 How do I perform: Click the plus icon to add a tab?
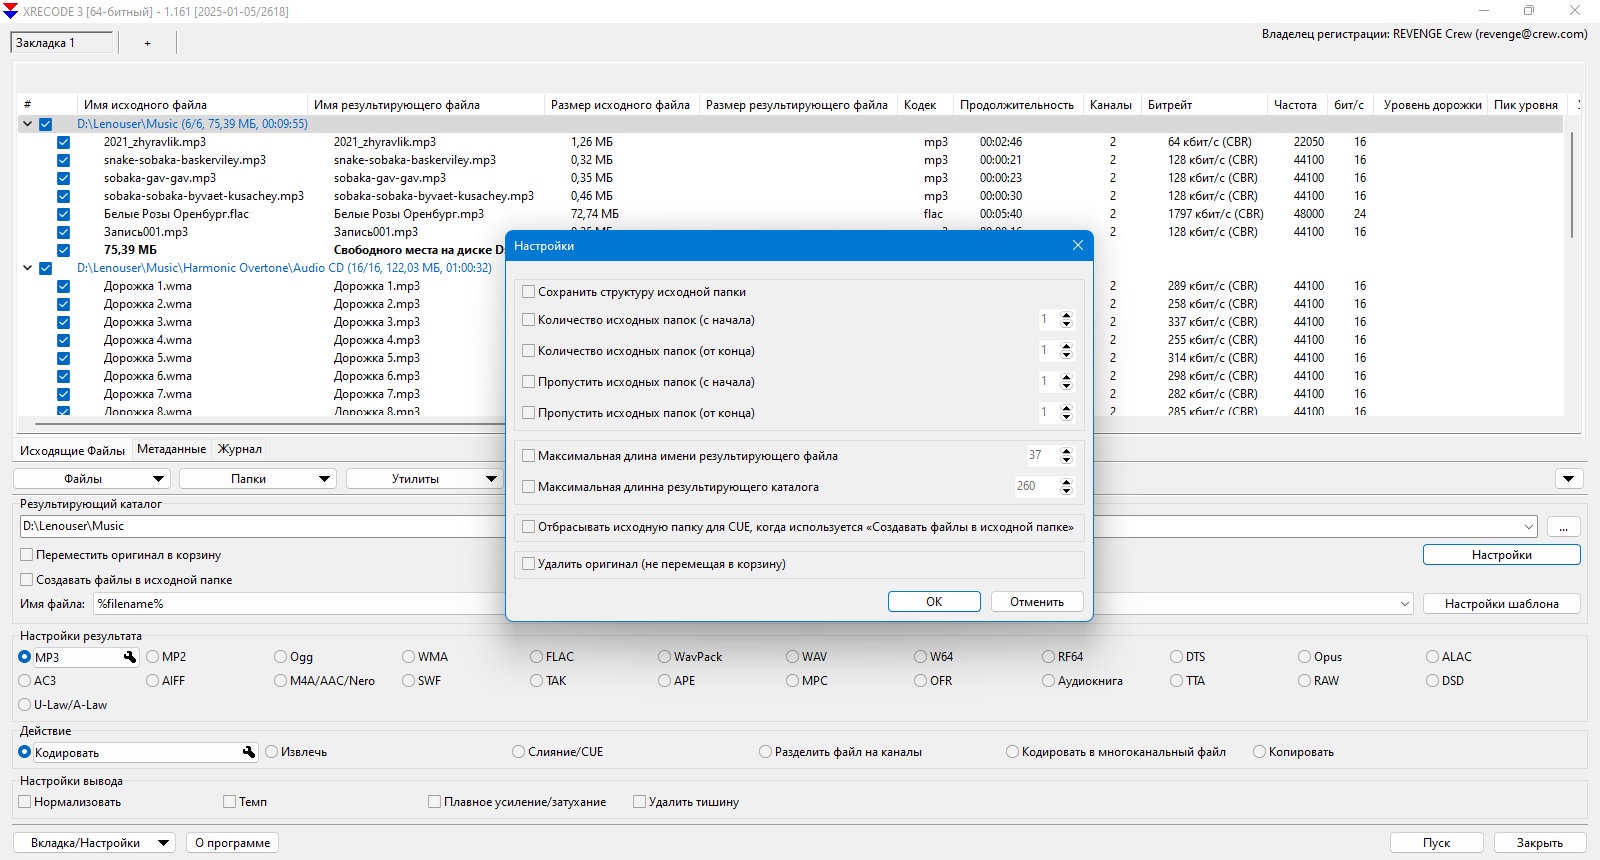[x=147, y=43]
